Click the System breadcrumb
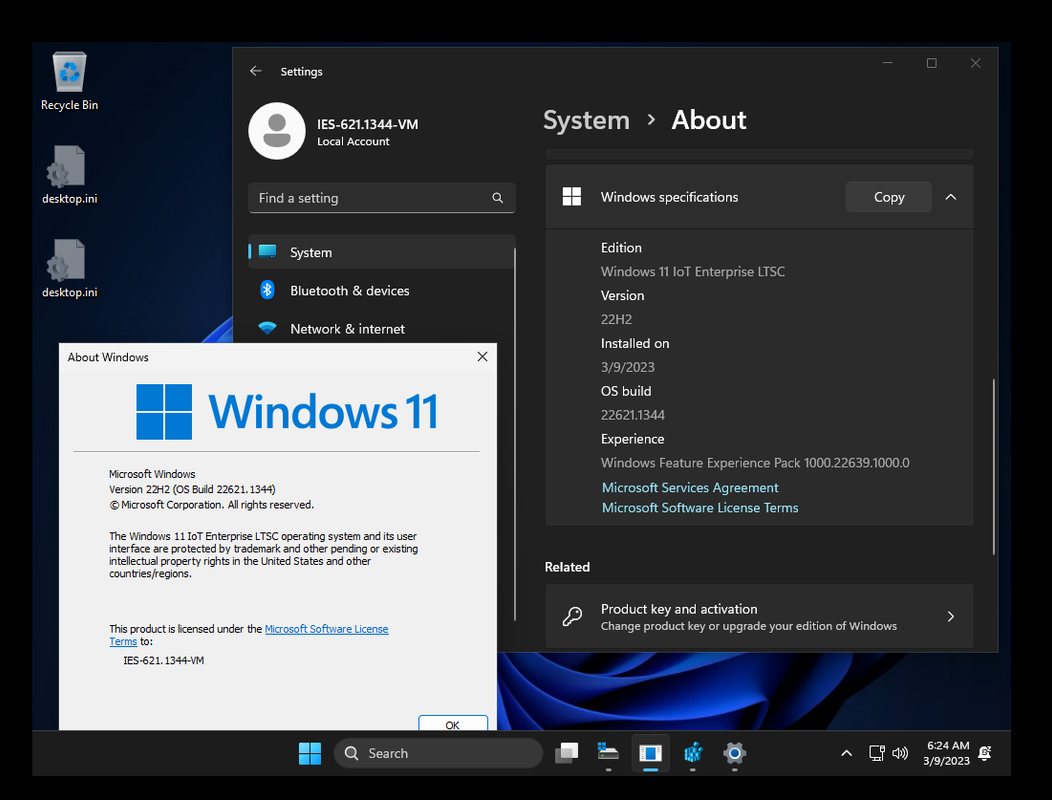This screenshot has width=1052, height=800. (x=586, y=120)
